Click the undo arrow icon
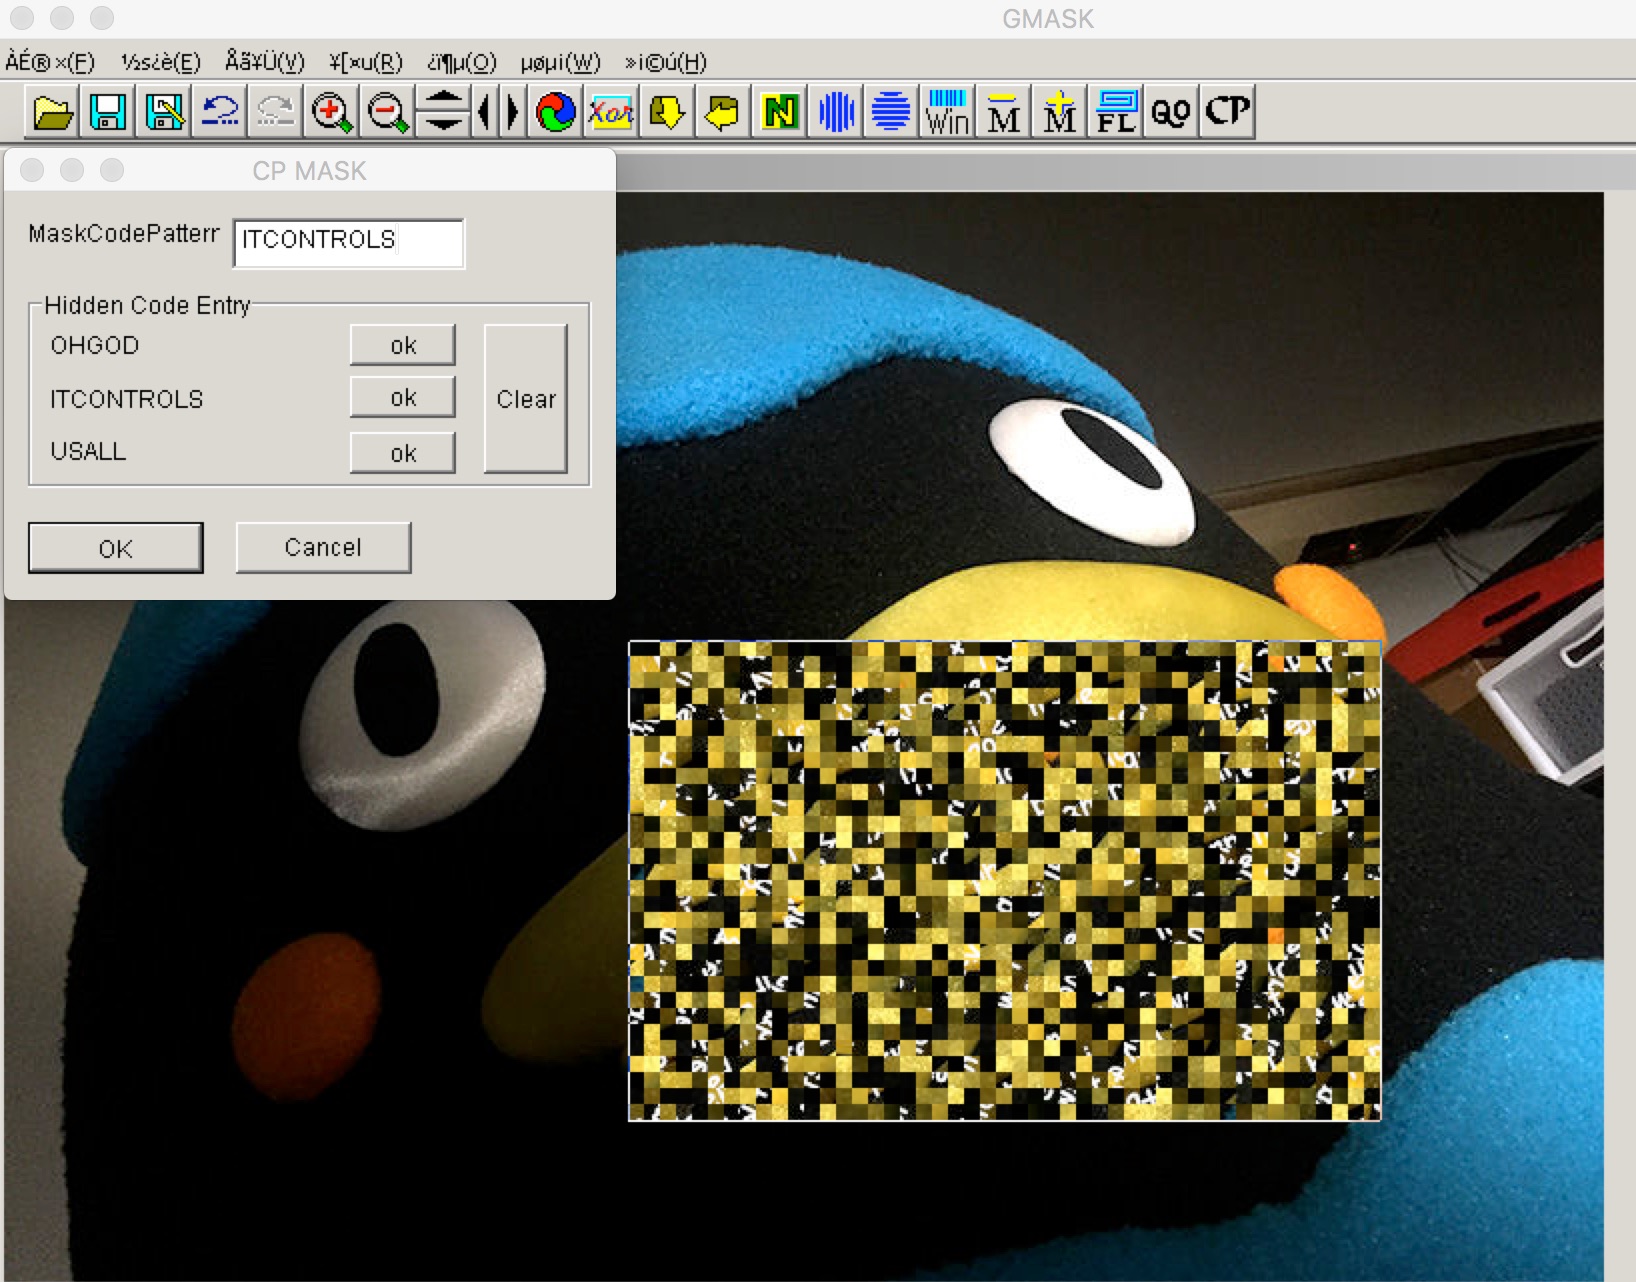 point(220,111)
